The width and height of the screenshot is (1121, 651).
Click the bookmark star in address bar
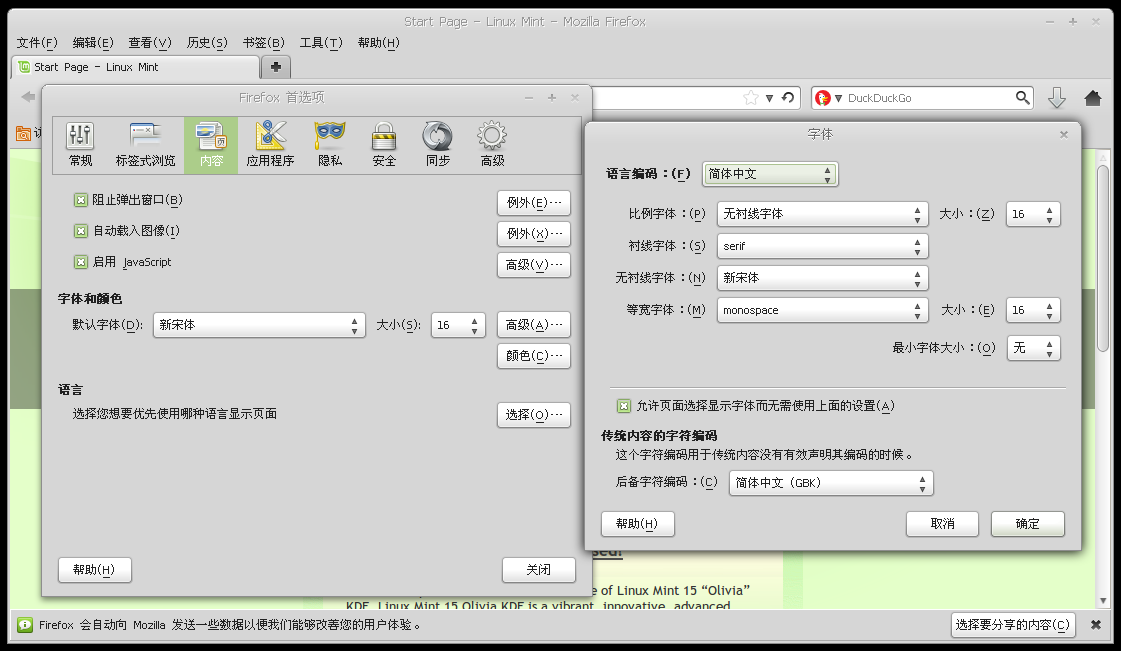tap(750, 98)
